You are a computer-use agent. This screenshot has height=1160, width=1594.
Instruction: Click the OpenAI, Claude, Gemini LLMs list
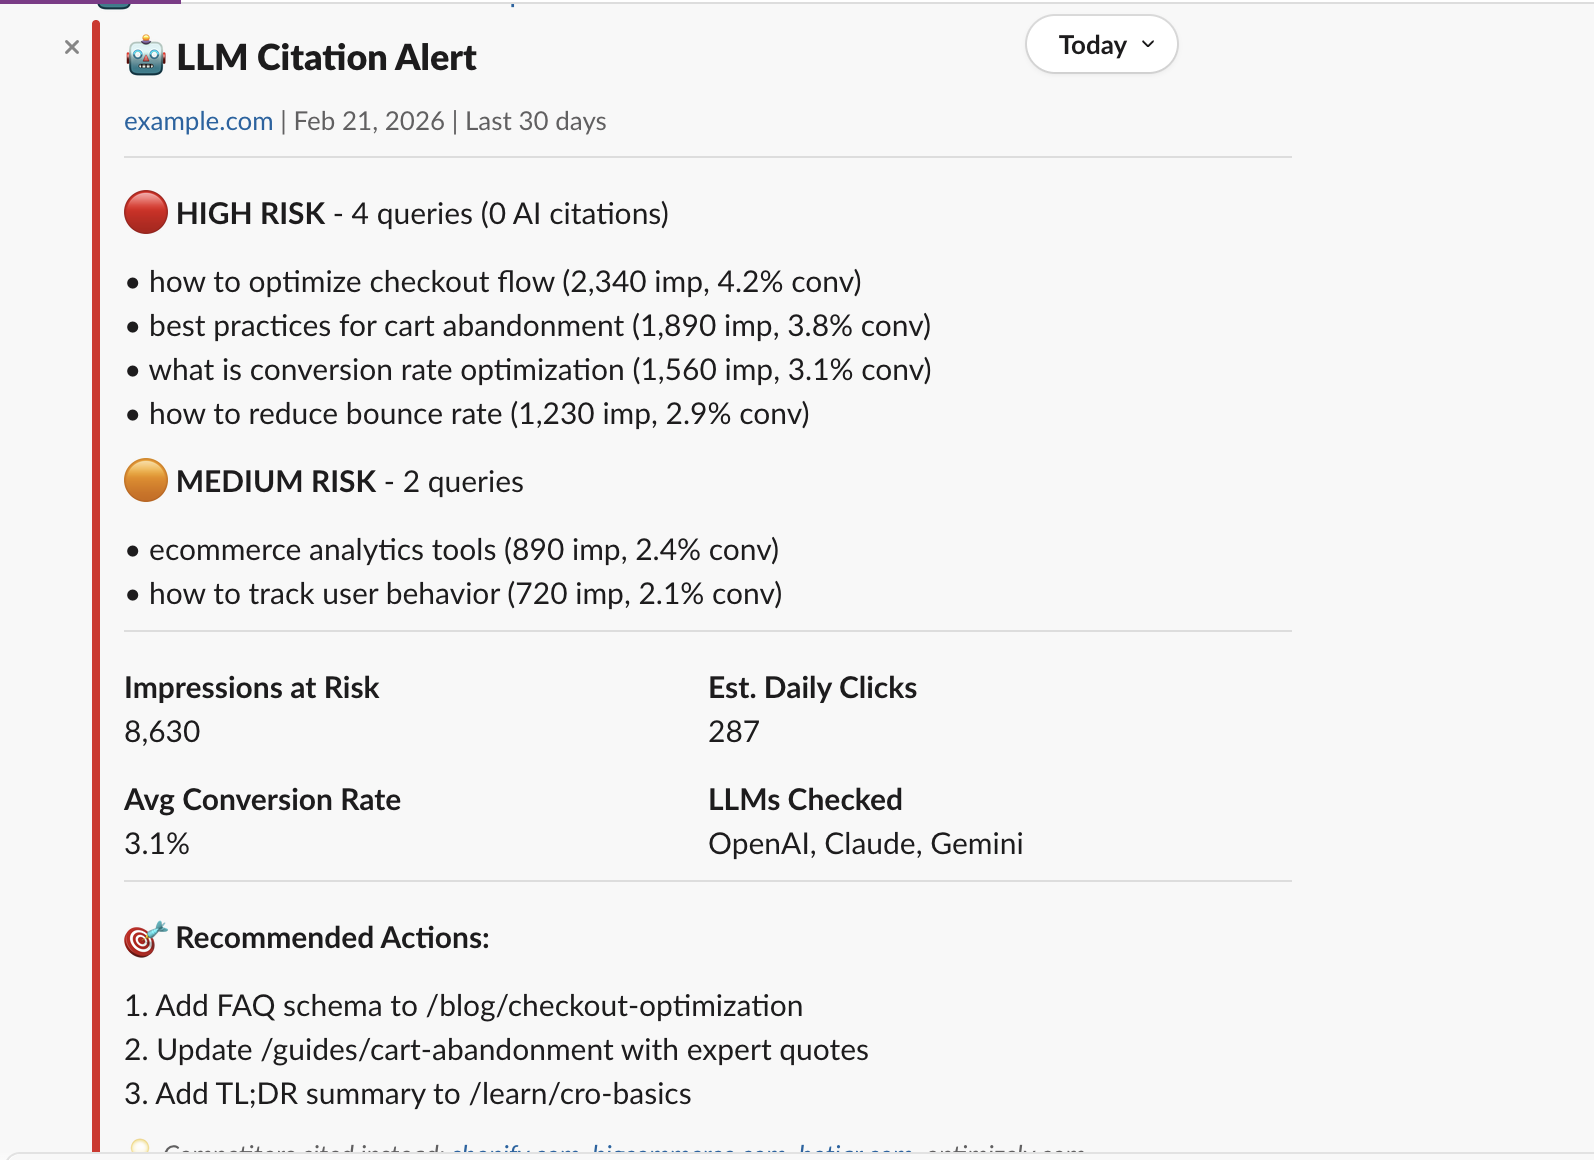click(865, 843)
